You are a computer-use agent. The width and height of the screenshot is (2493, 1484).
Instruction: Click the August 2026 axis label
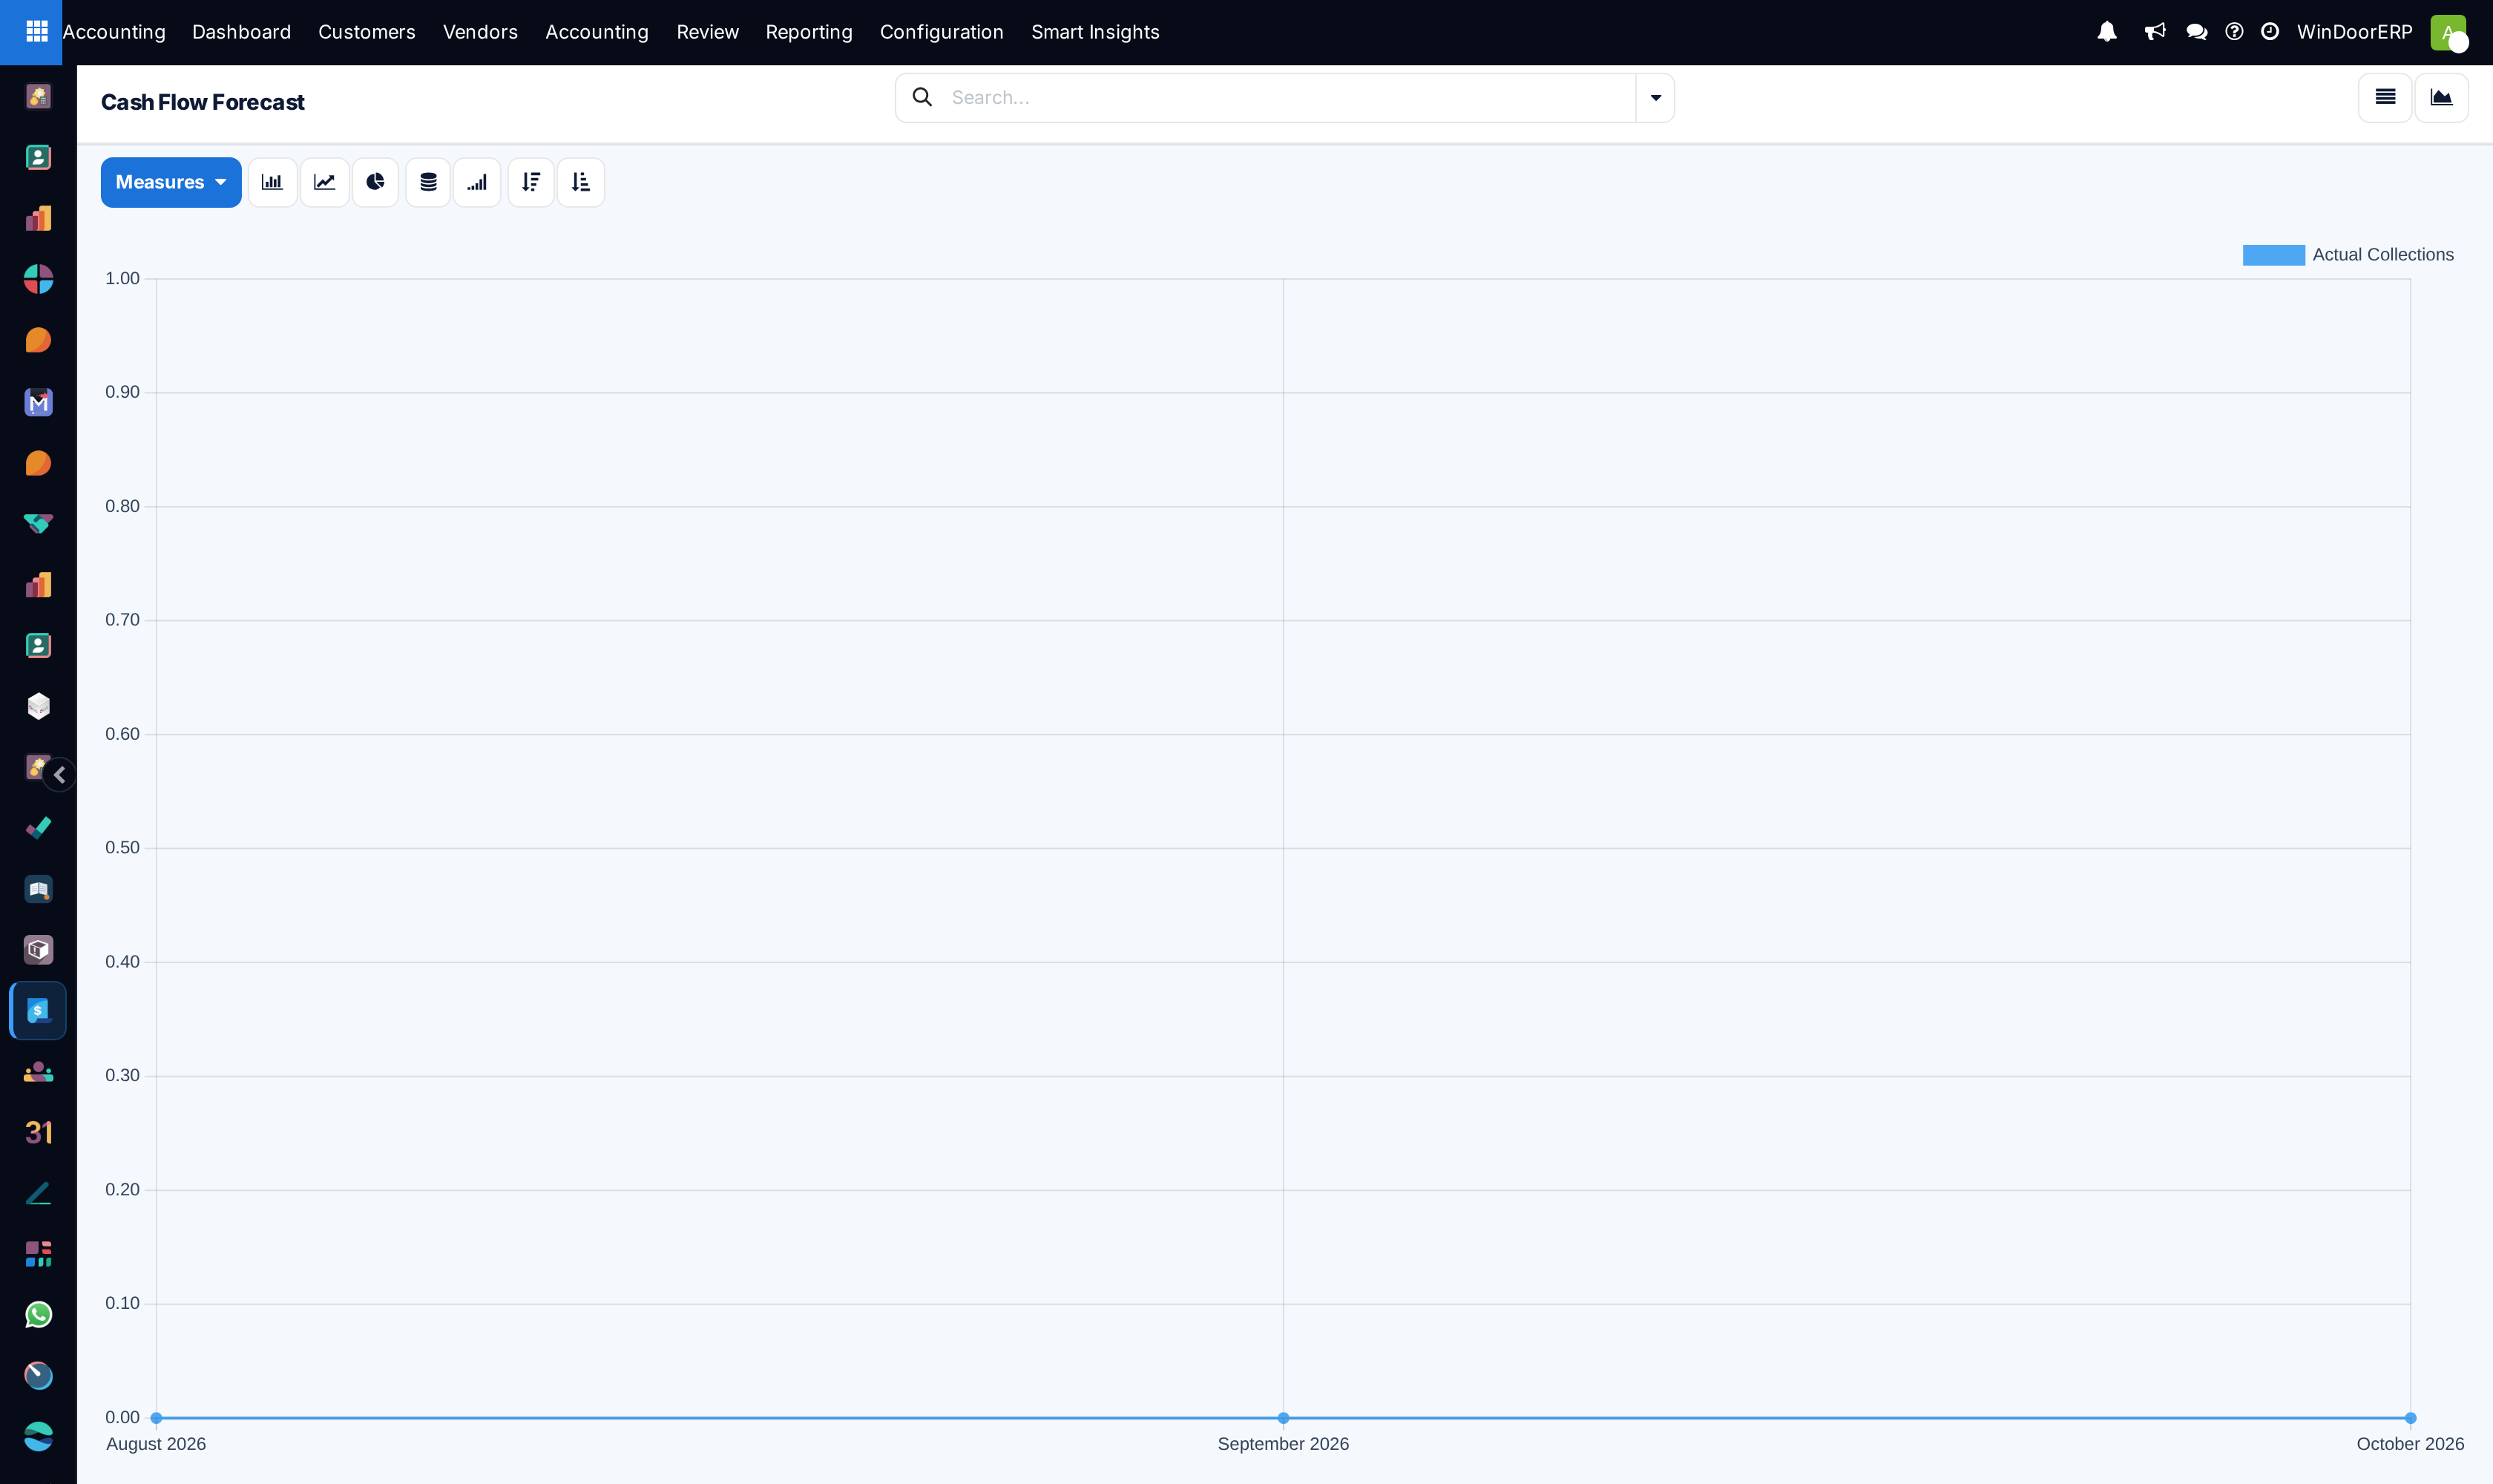(156, 1444)
